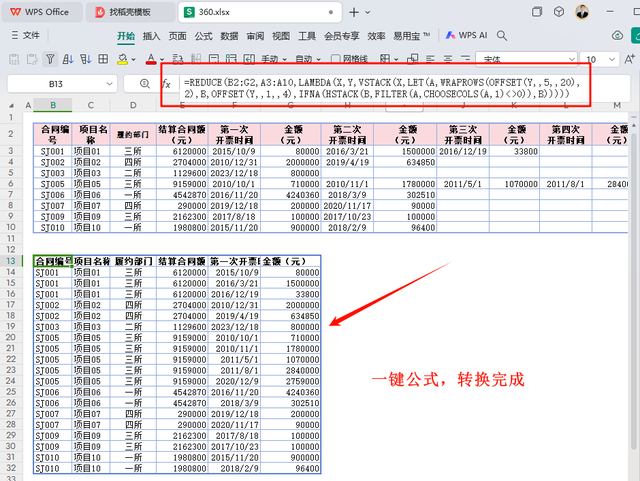
Task: Expand the fill color dropdown arrow
Action: coord(133,60)
